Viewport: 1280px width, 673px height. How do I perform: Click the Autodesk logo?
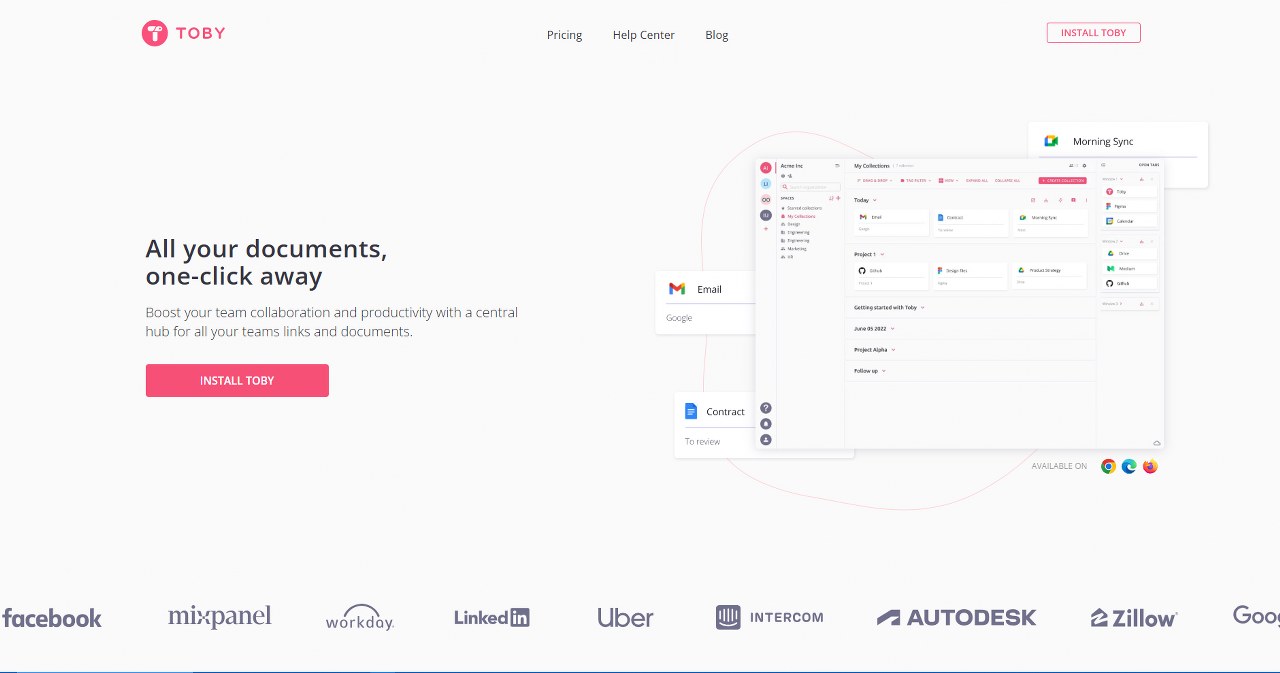(x=957, y=618)
